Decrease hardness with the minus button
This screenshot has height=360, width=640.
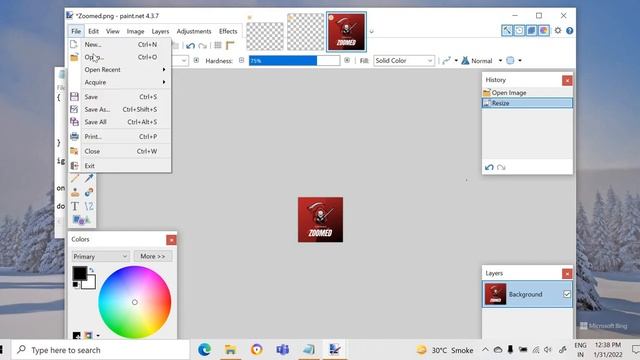click(x=241, y=60)
